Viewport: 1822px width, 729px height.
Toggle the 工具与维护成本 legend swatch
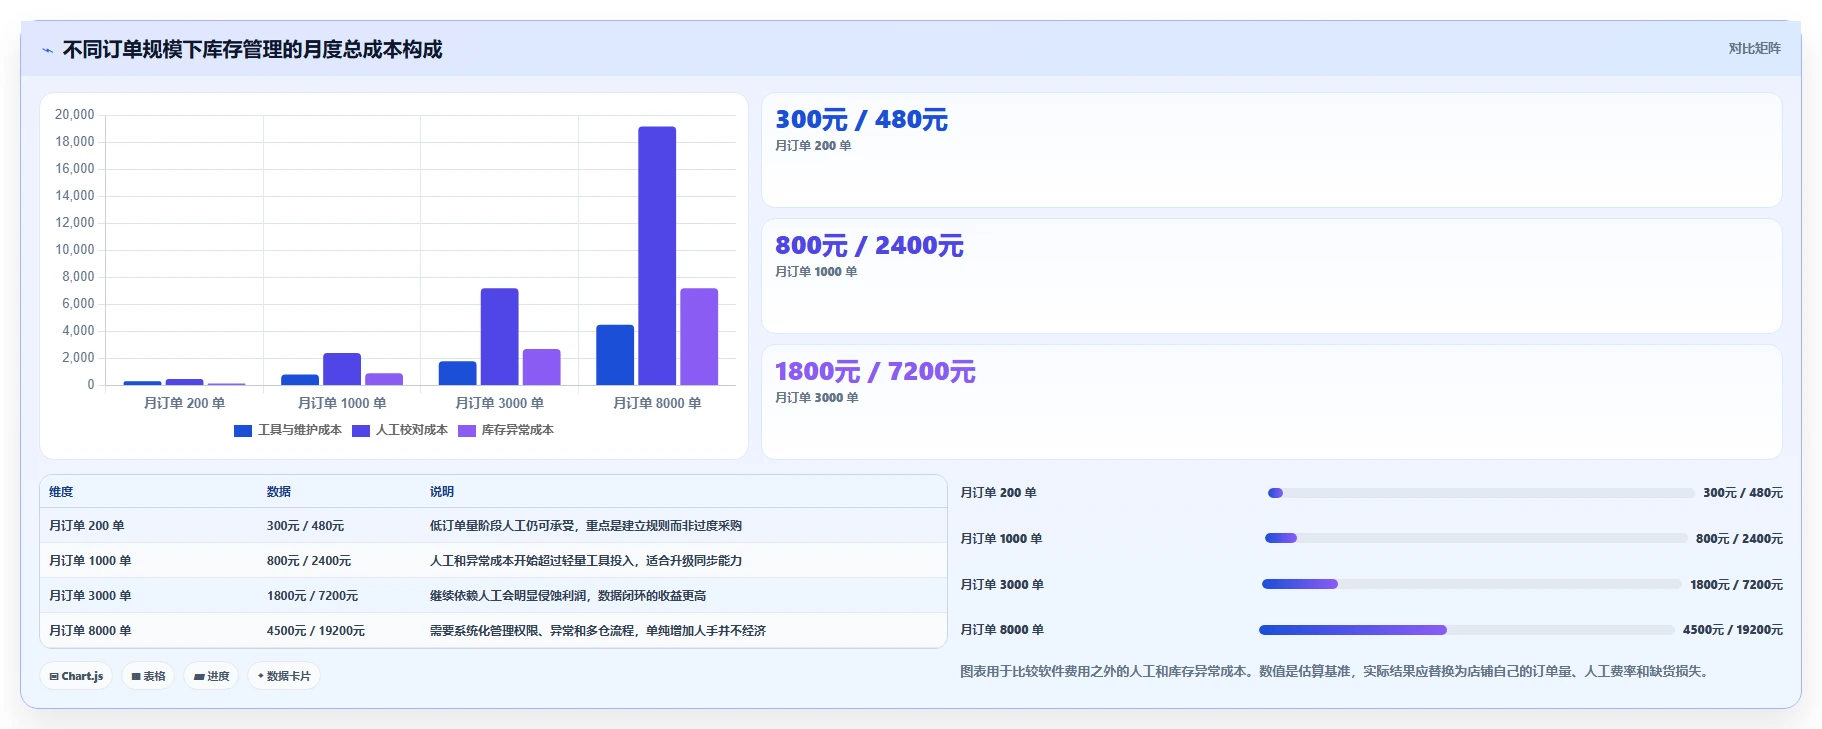point(242,431)
